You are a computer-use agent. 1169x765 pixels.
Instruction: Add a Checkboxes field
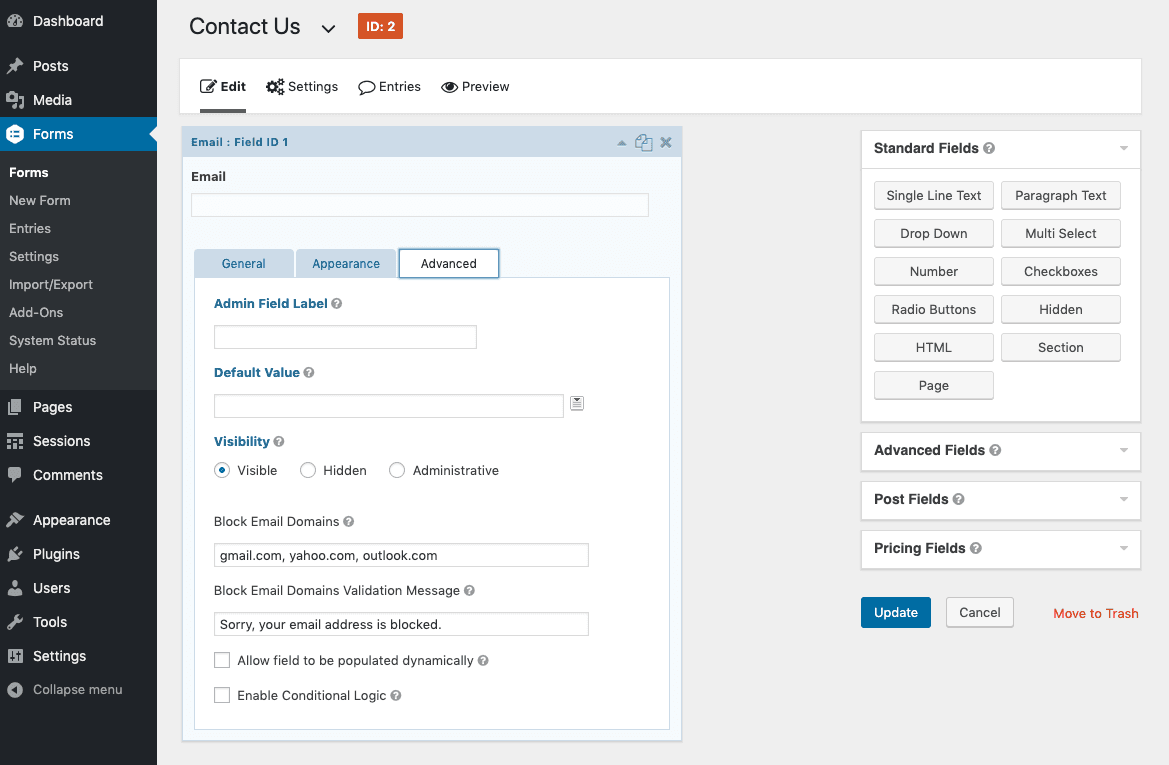point(1060,271)
